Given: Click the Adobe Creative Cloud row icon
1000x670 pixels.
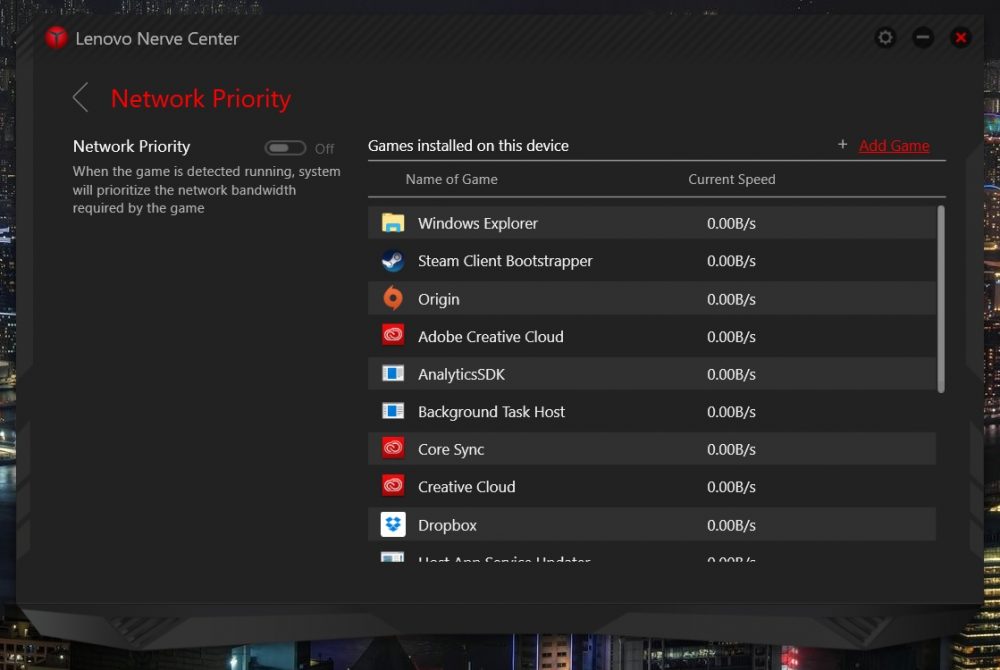Looking at the screenshot, I should [x=393, y=335].
